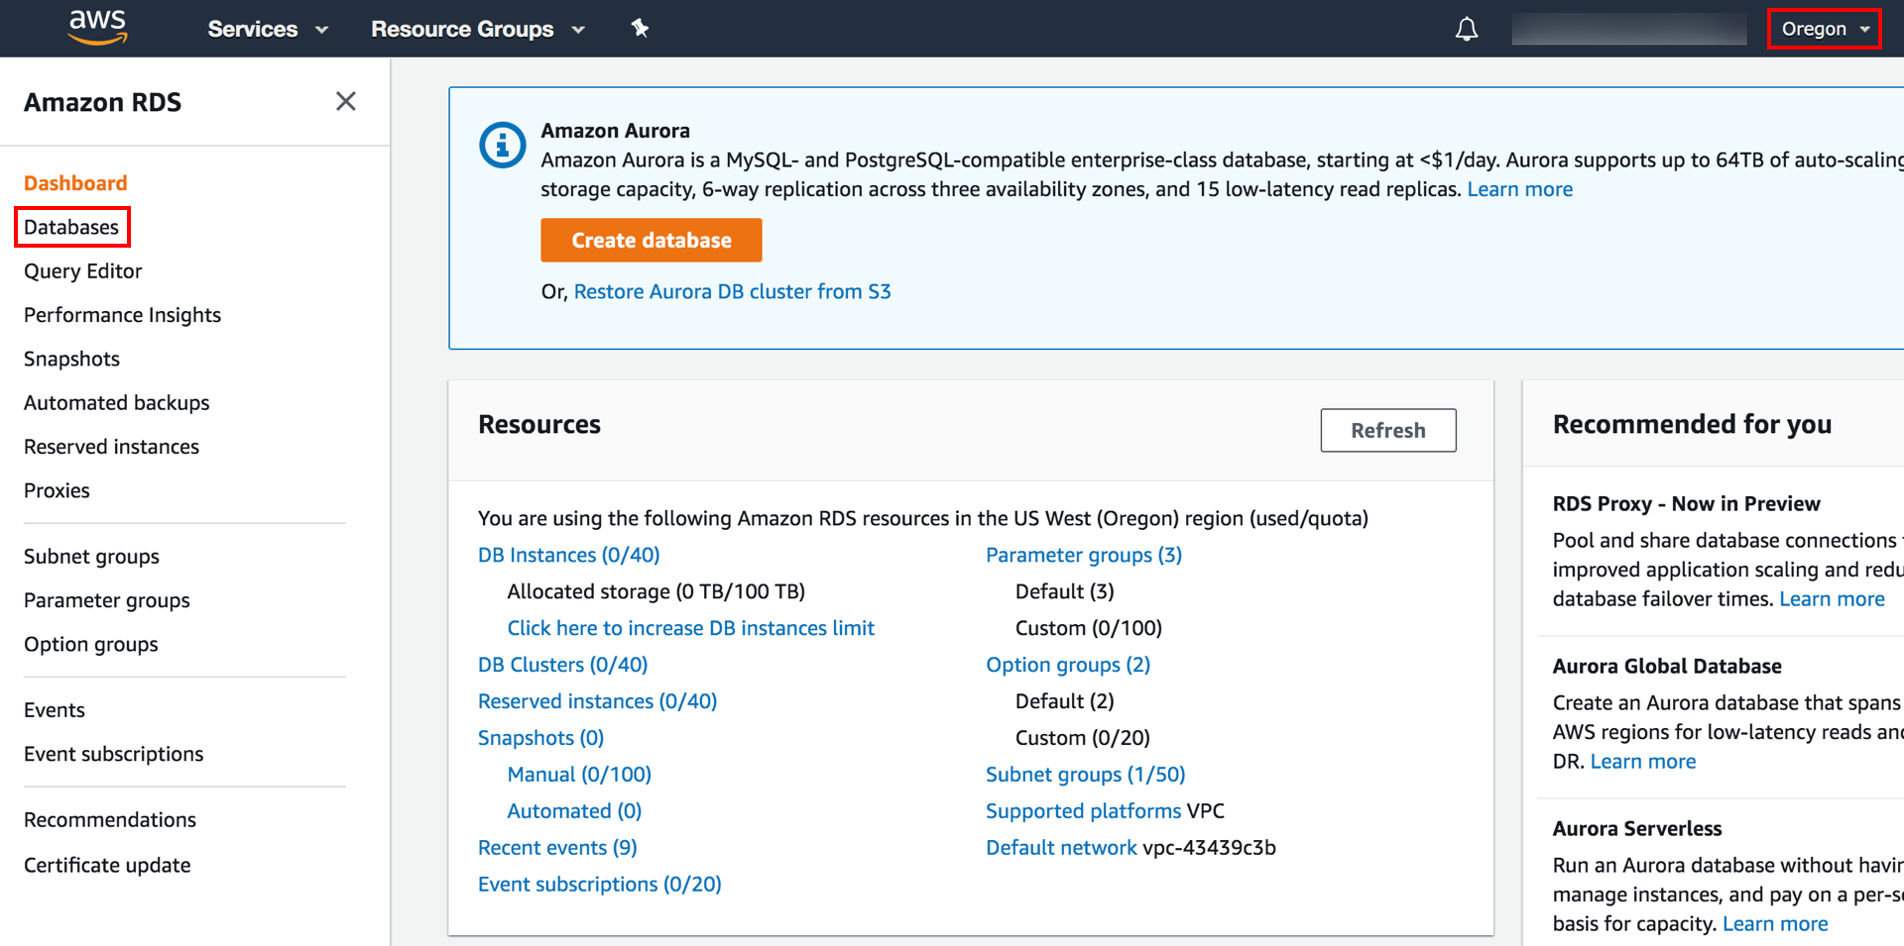Select Dashboard in the sidebar
The height and width of the screenshot is (946, 1904).
[76, 183]
